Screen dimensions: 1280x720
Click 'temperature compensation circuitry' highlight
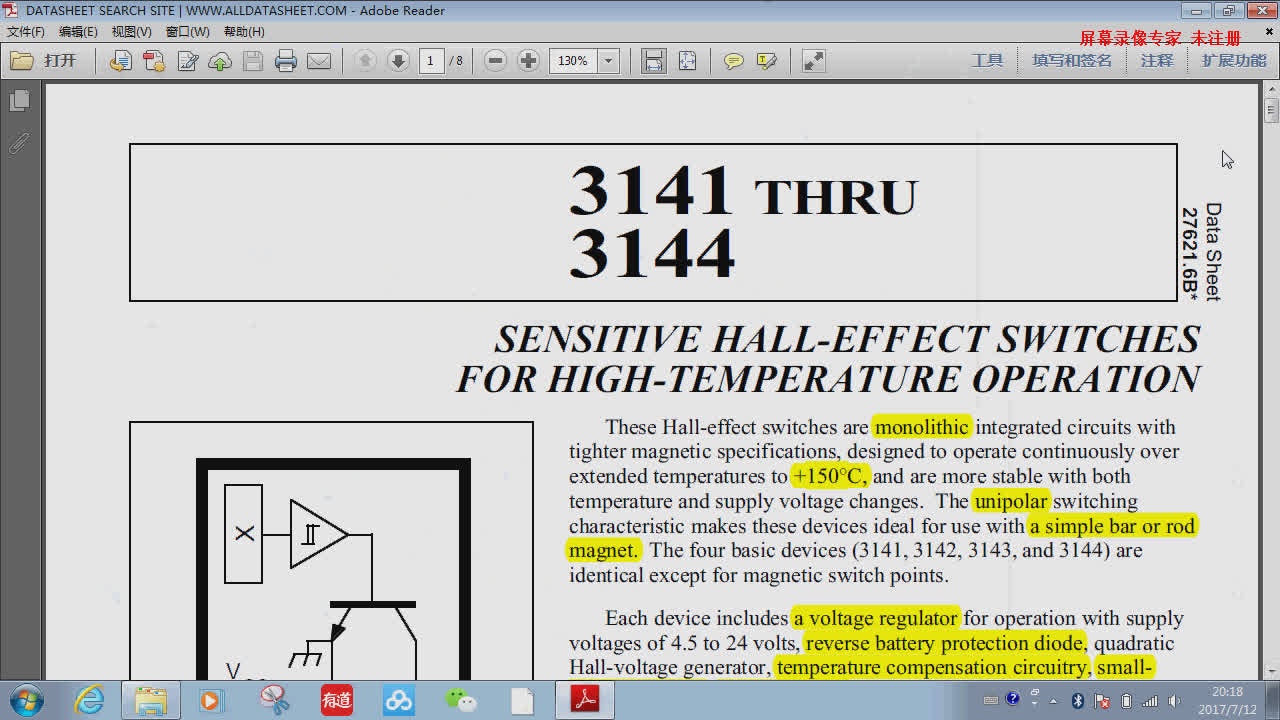(931, 667)
